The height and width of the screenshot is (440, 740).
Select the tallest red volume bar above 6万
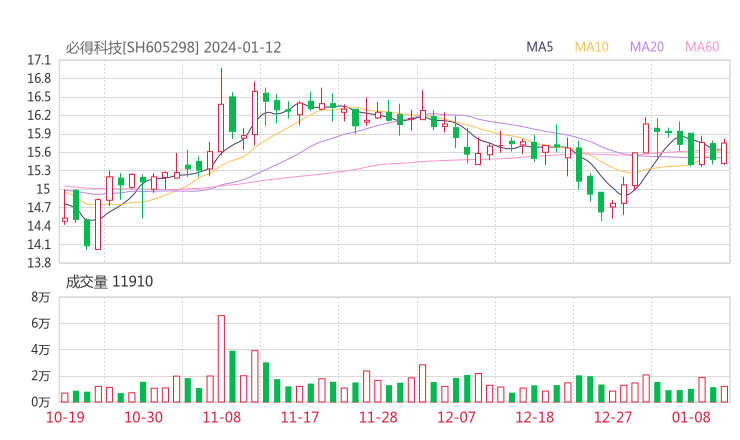click(x=221, y=359)
